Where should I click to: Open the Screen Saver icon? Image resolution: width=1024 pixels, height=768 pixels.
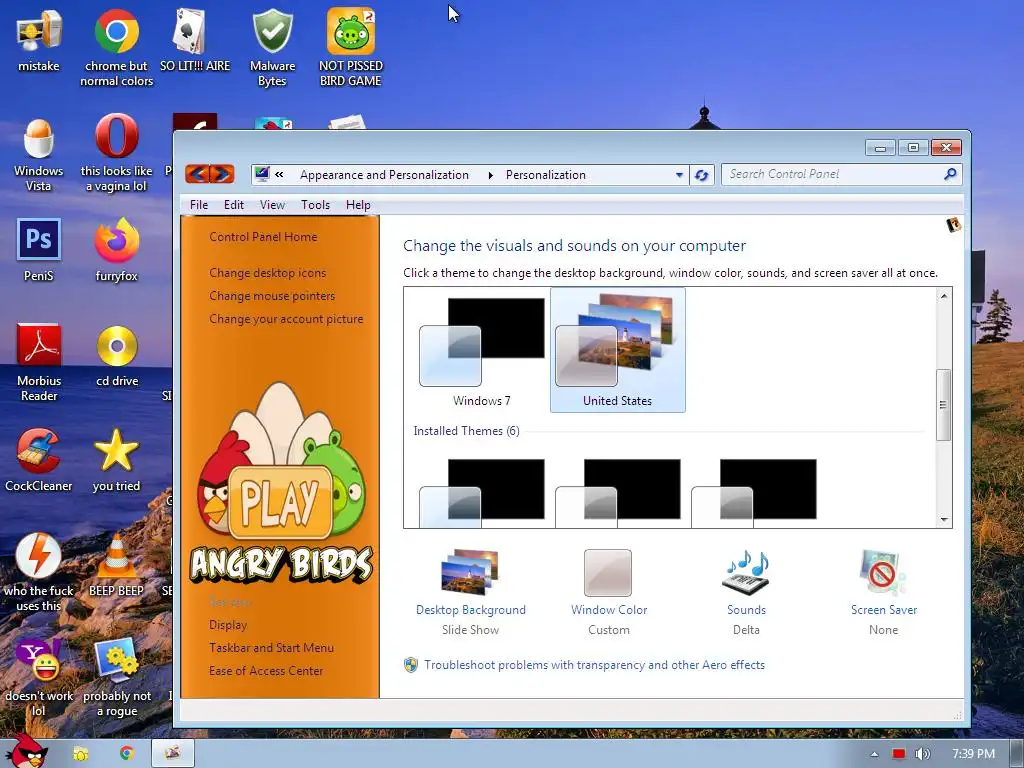(x=883, y=573)
